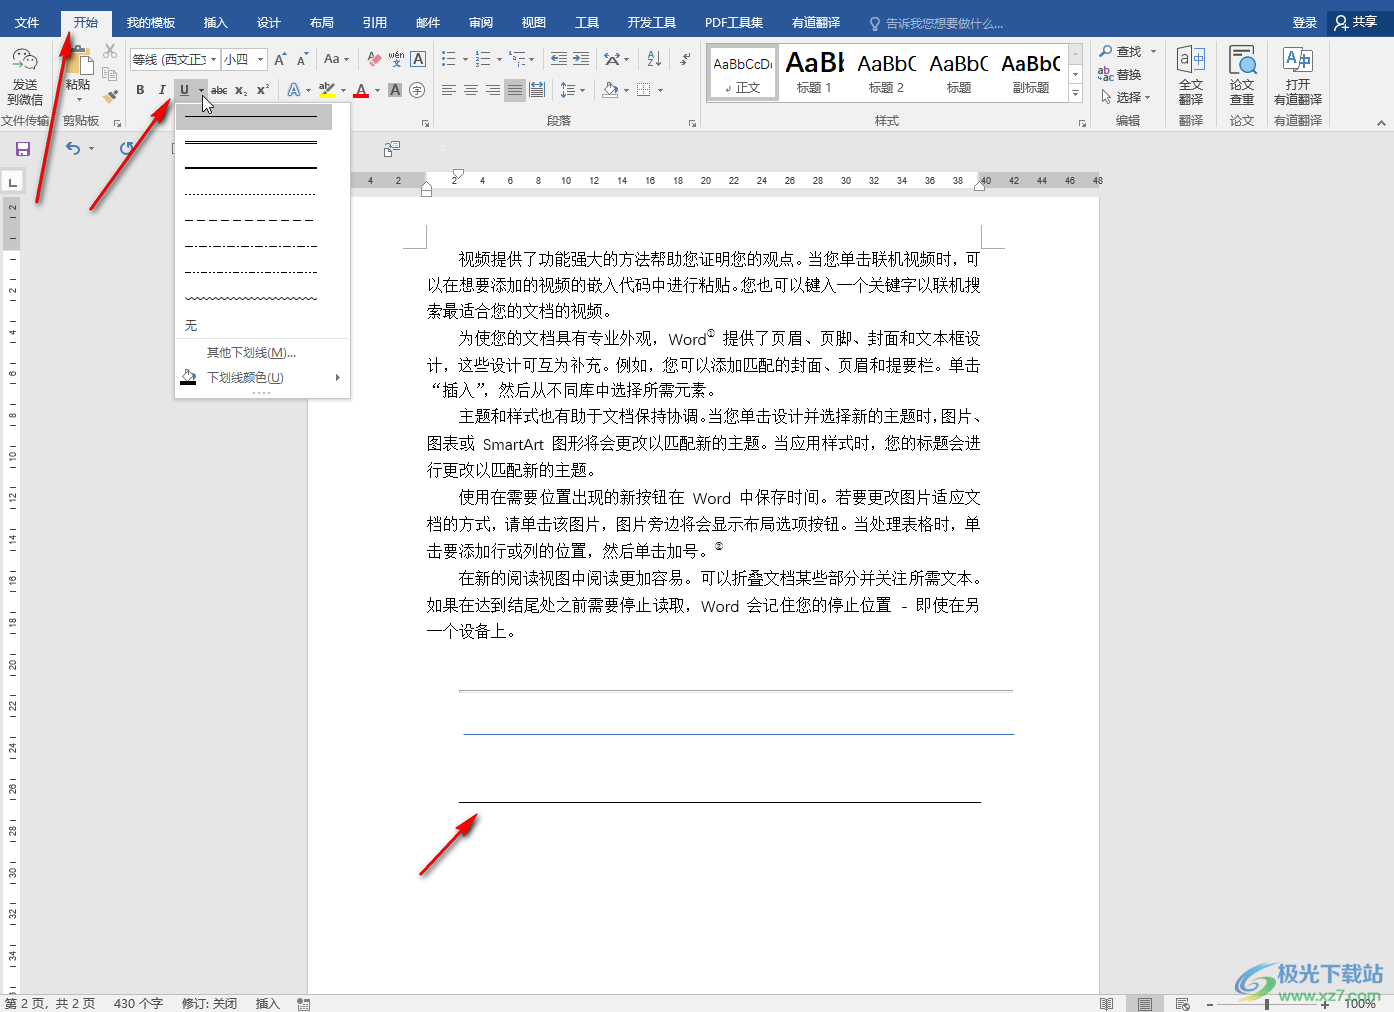Click the decrease indent icon
The image size is (1394, 1012).
click(559, 60)
